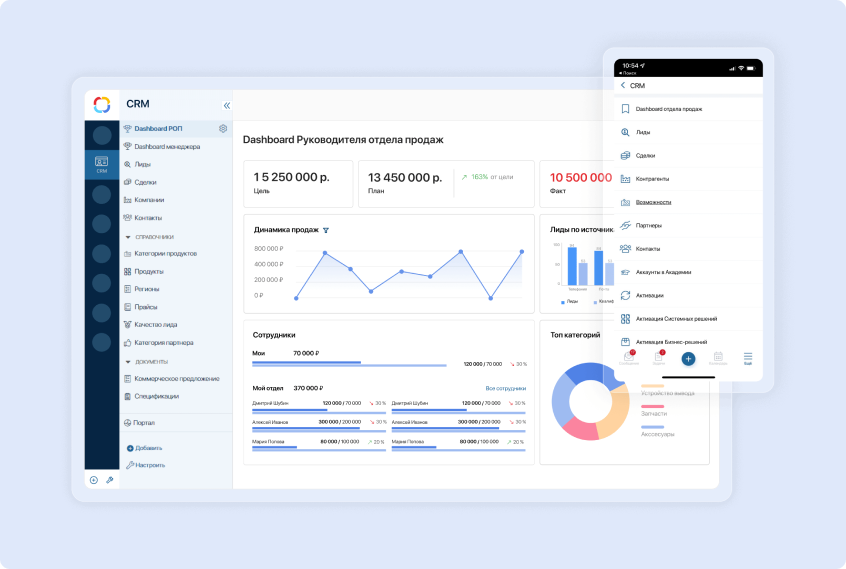This screenshot has height=569, width=846.
Task: Select the CRM module icon in dark rail
Action: point(101,164)
